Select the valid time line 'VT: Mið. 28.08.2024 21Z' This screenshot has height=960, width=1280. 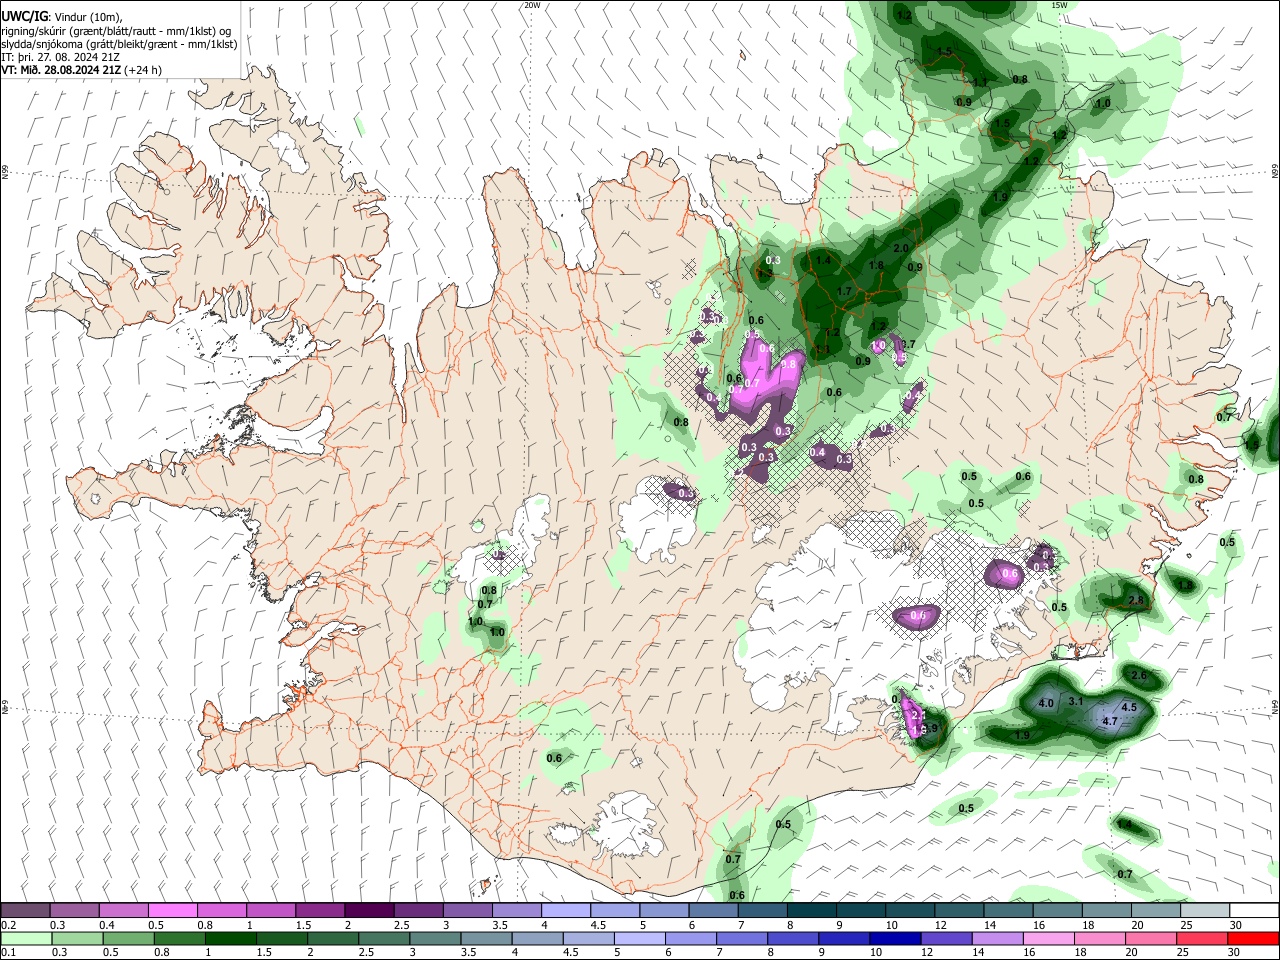click(x=62, y=70)
